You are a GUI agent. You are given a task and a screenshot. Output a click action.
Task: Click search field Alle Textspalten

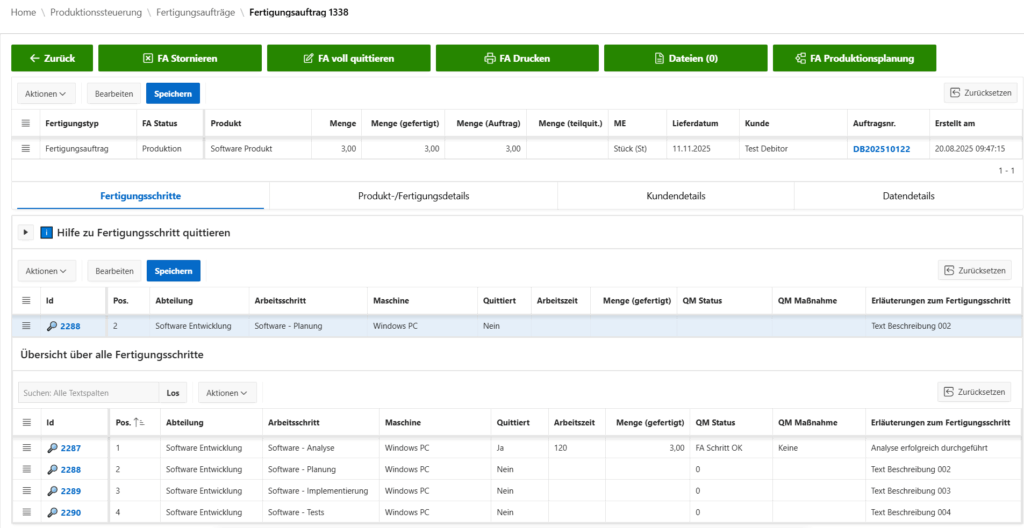(x=89, y=393)
